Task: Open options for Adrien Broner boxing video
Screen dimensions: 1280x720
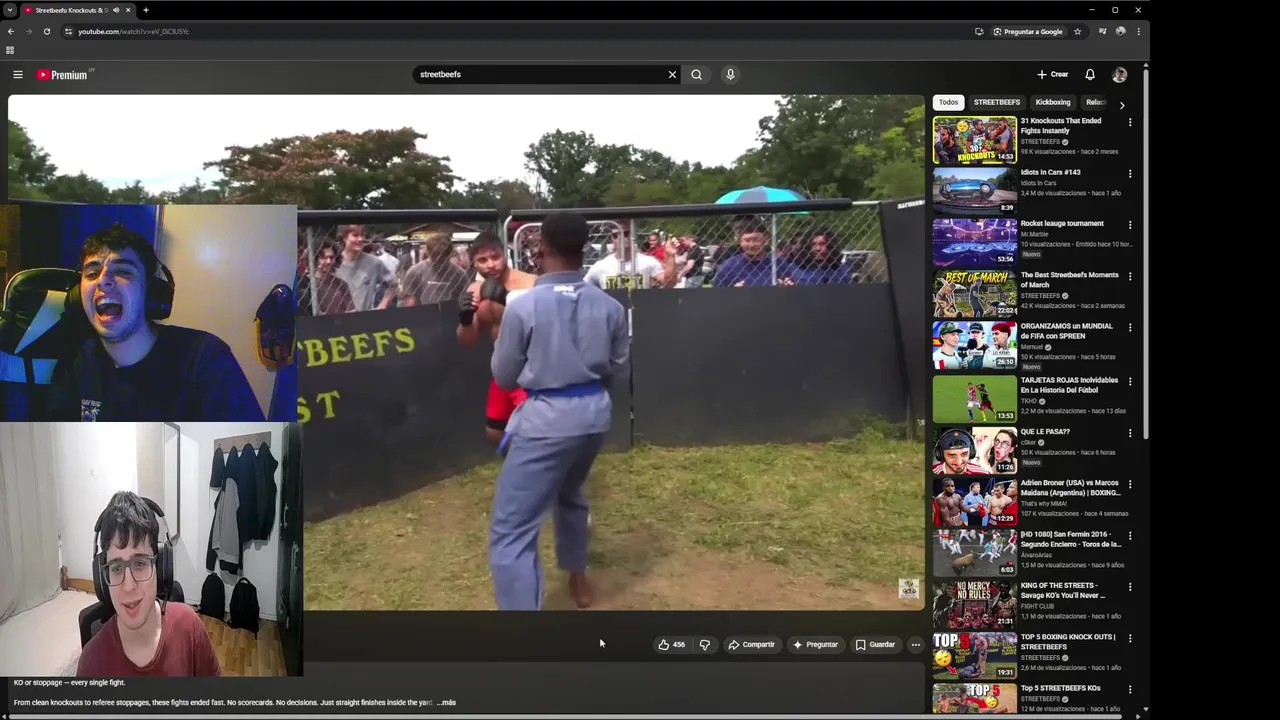Action: [1130, 484]
